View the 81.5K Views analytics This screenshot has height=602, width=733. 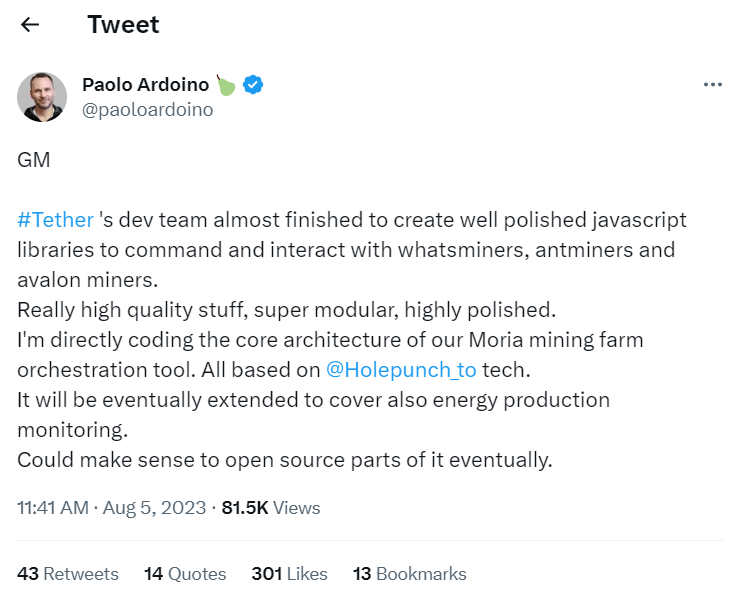(x=271, y=508)
